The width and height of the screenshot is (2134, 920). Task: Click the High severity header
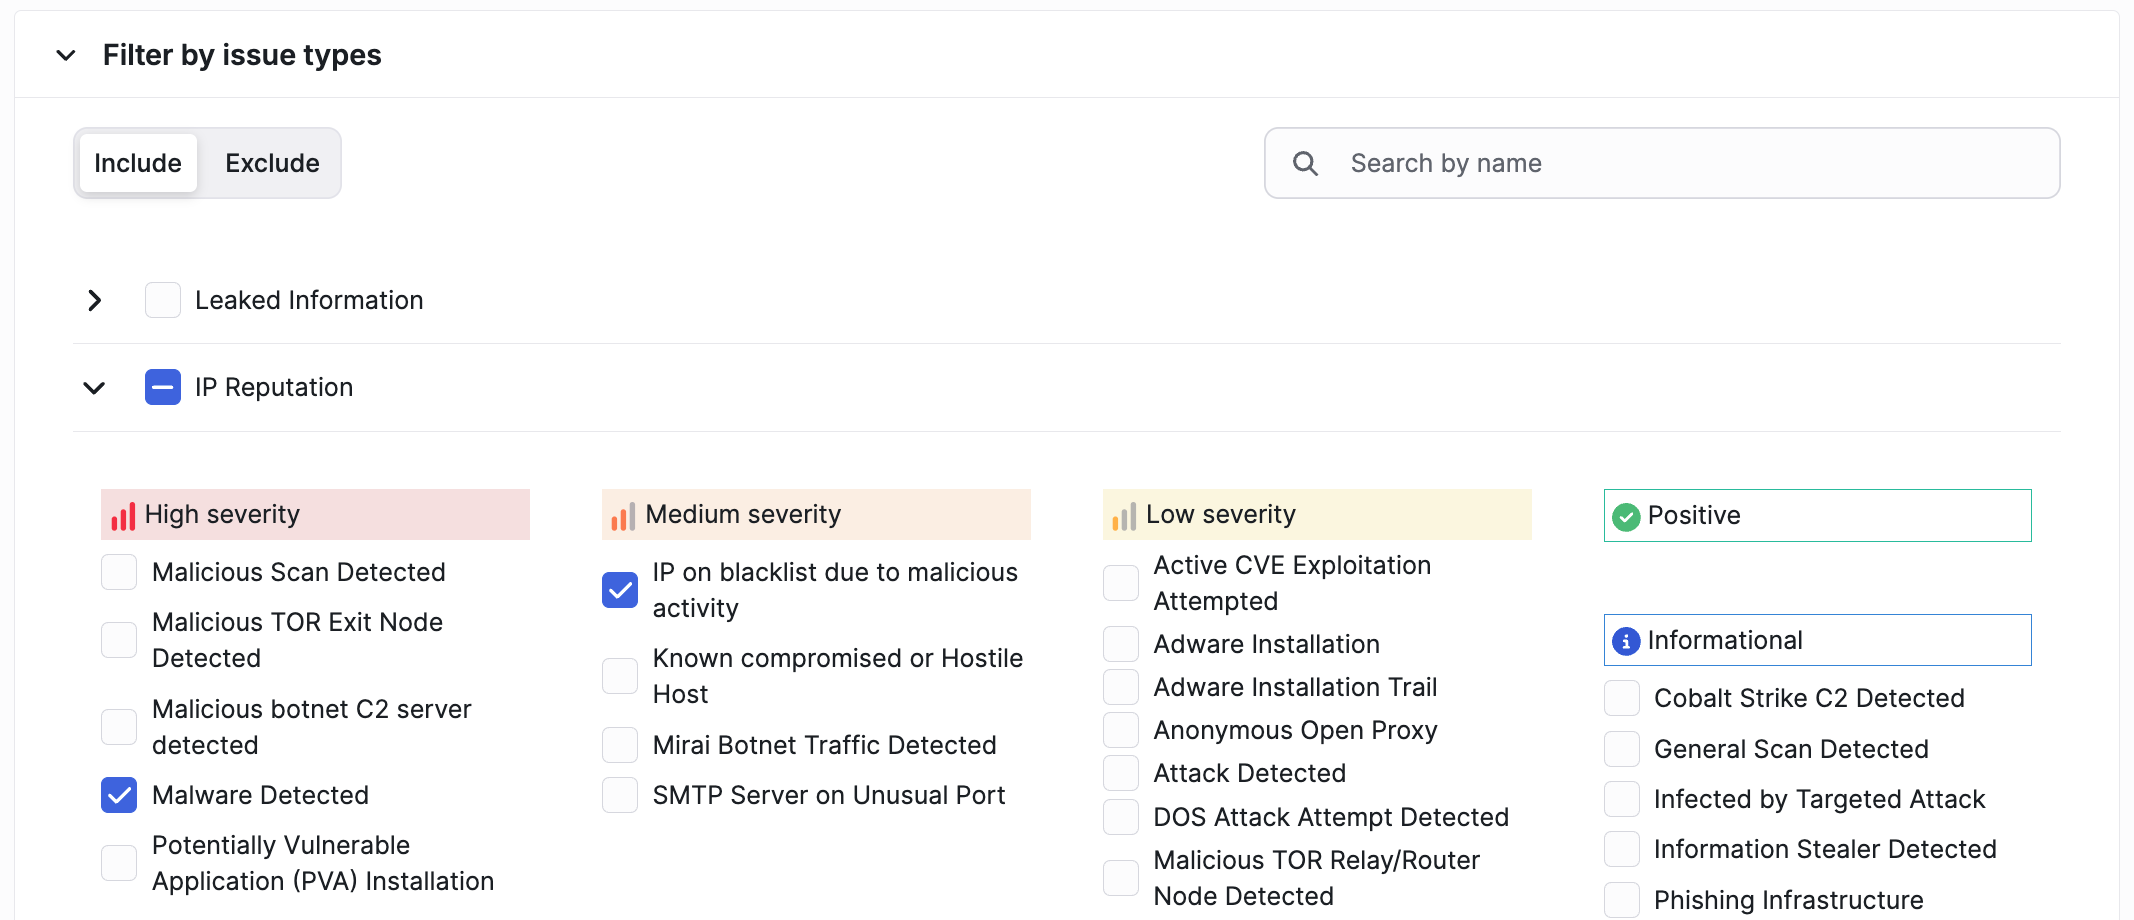point(315,515)
